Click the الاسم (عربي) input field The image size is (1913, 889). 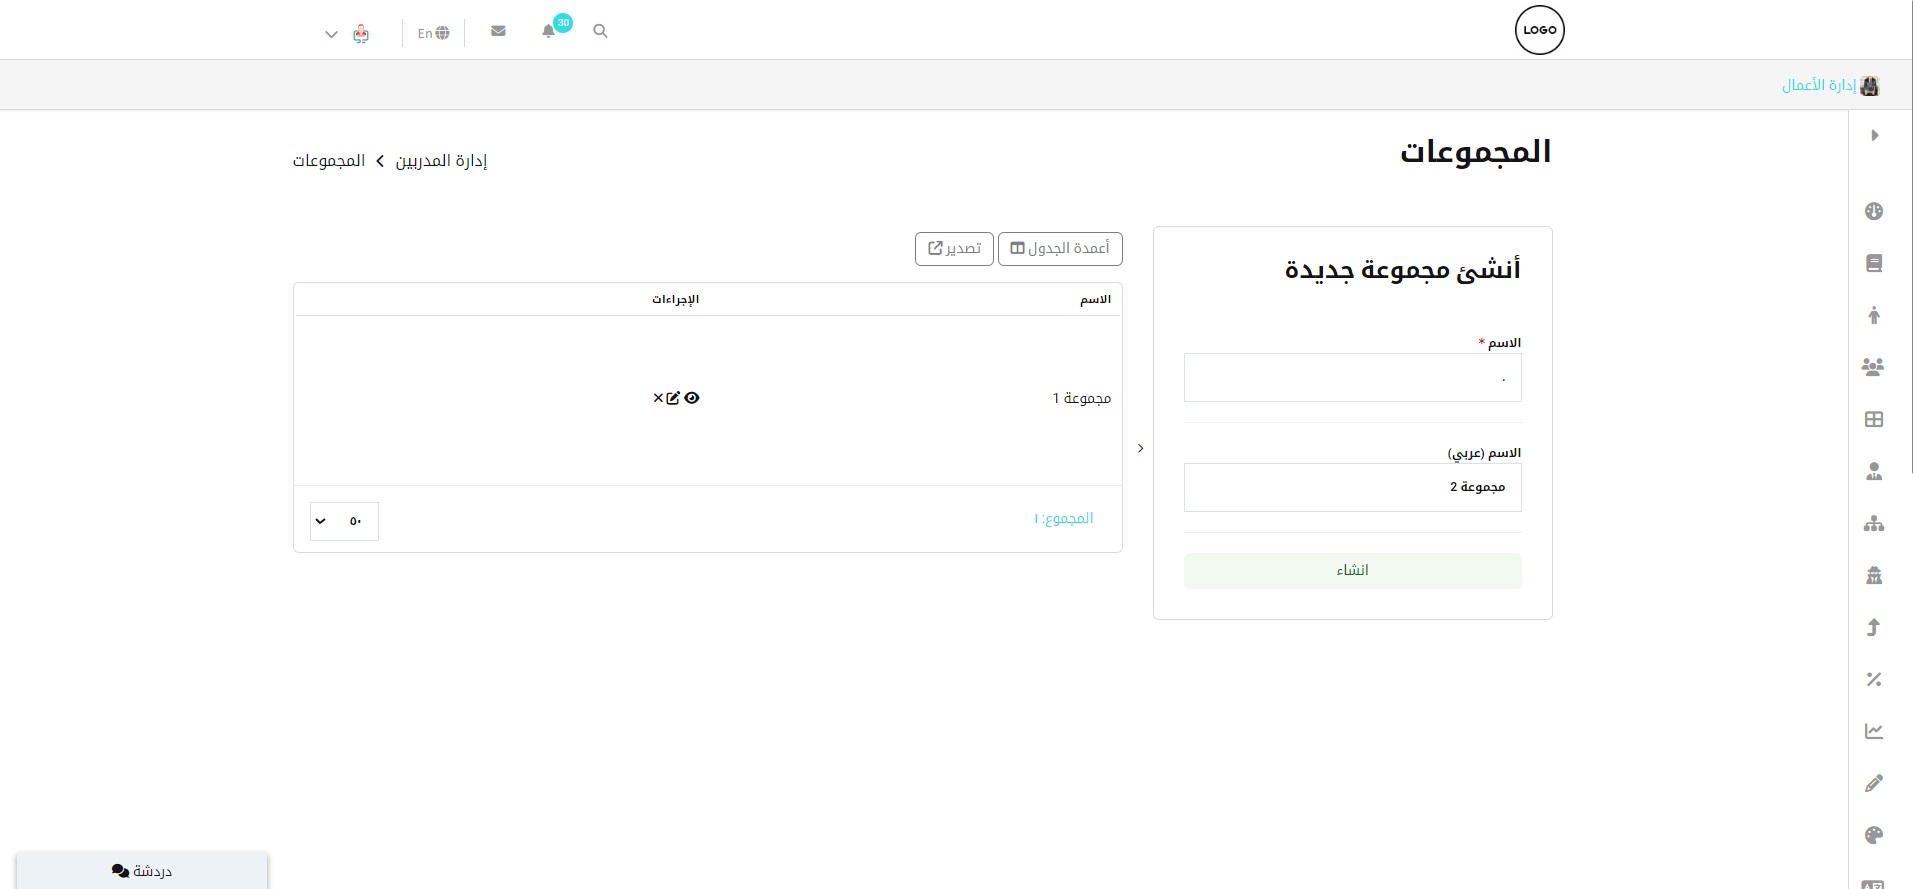[1352, 487]
